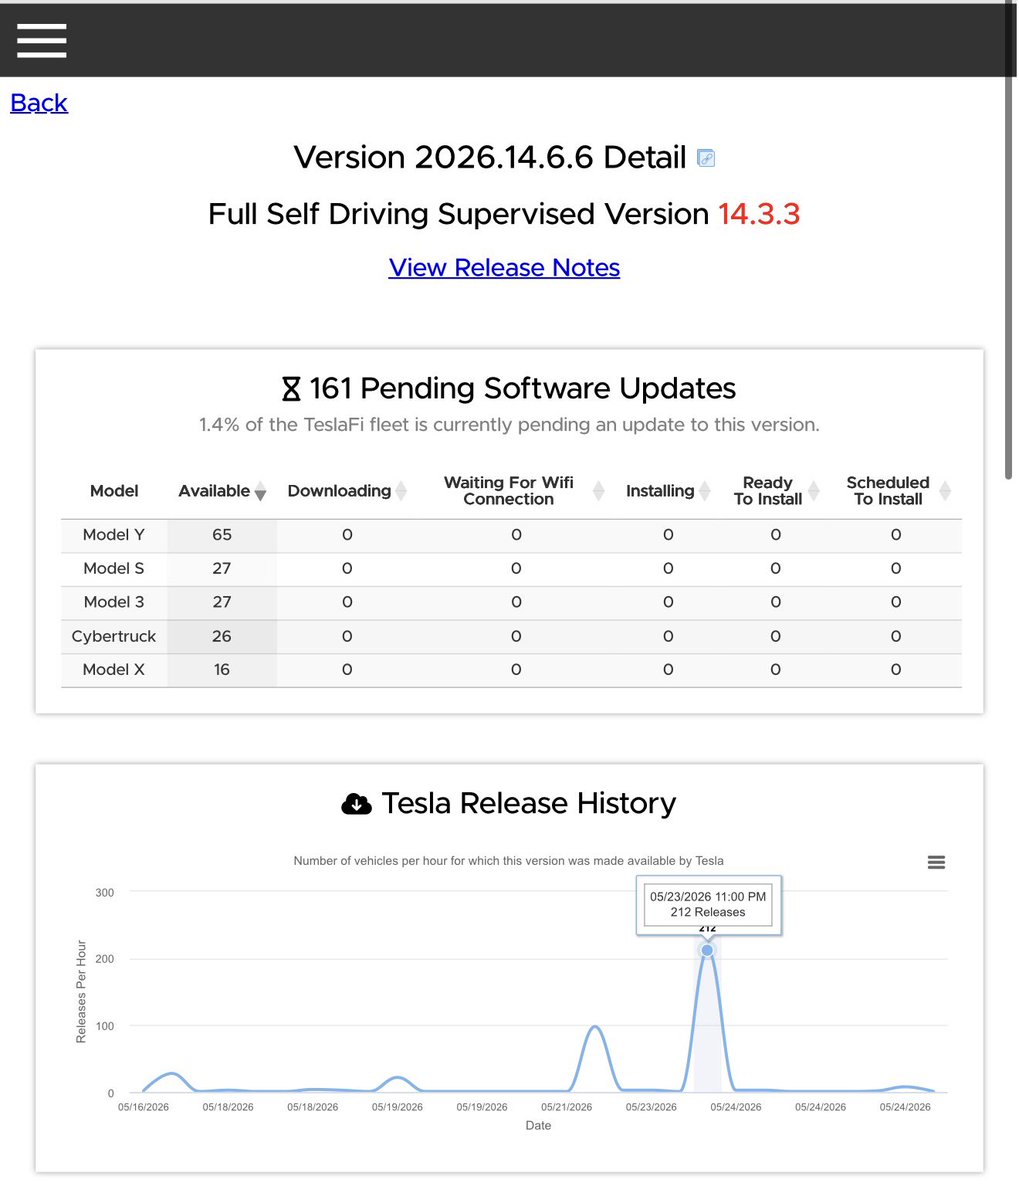Click the chart tooltip showing 05/23/2026 11:00 PM
1019x1200 pixels.
(x=708, y=905)
